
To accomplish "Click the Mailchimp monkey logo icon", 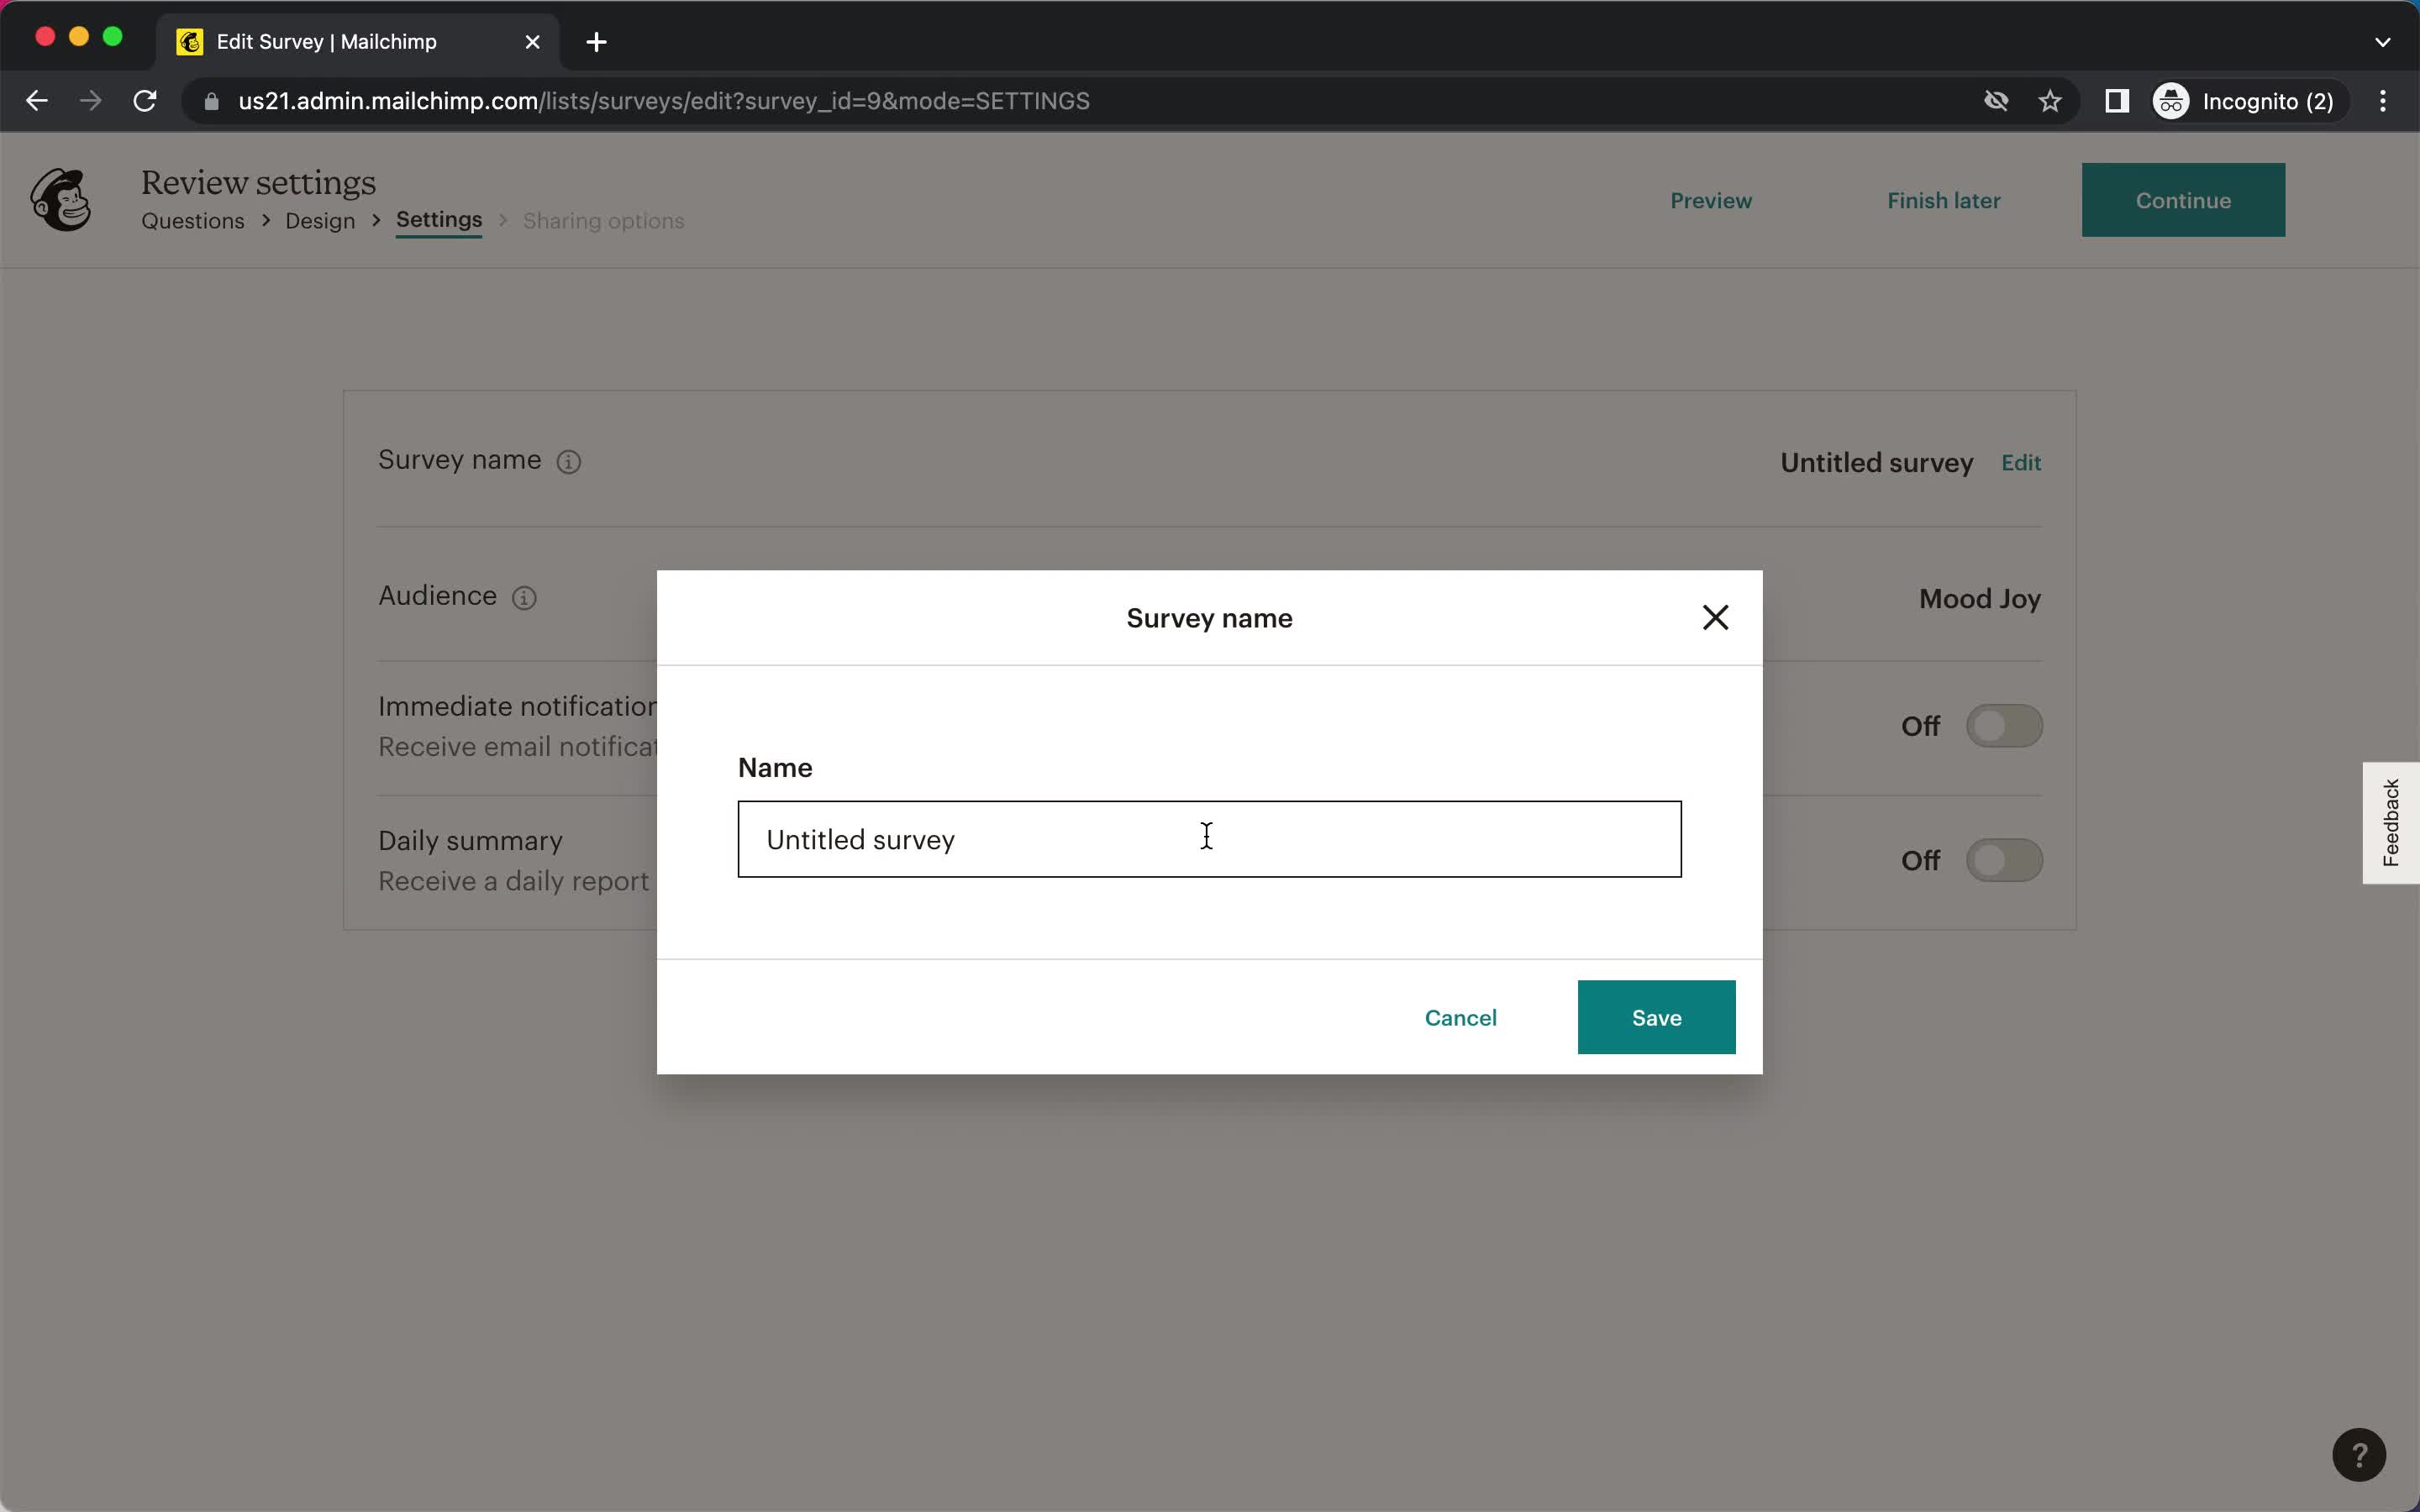I will pos(61,197).
